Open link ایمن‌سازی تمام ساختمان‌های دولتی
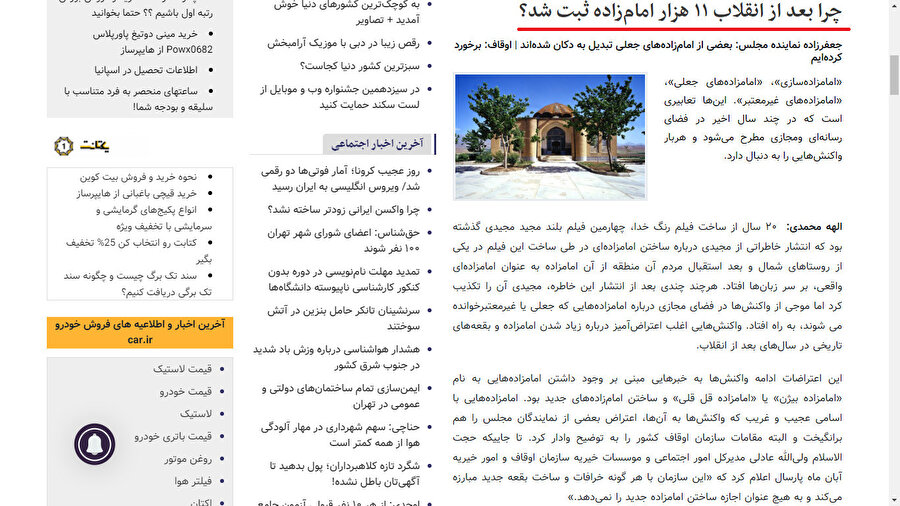The height and width of the screenshot is (506, 900). [341, 396]
